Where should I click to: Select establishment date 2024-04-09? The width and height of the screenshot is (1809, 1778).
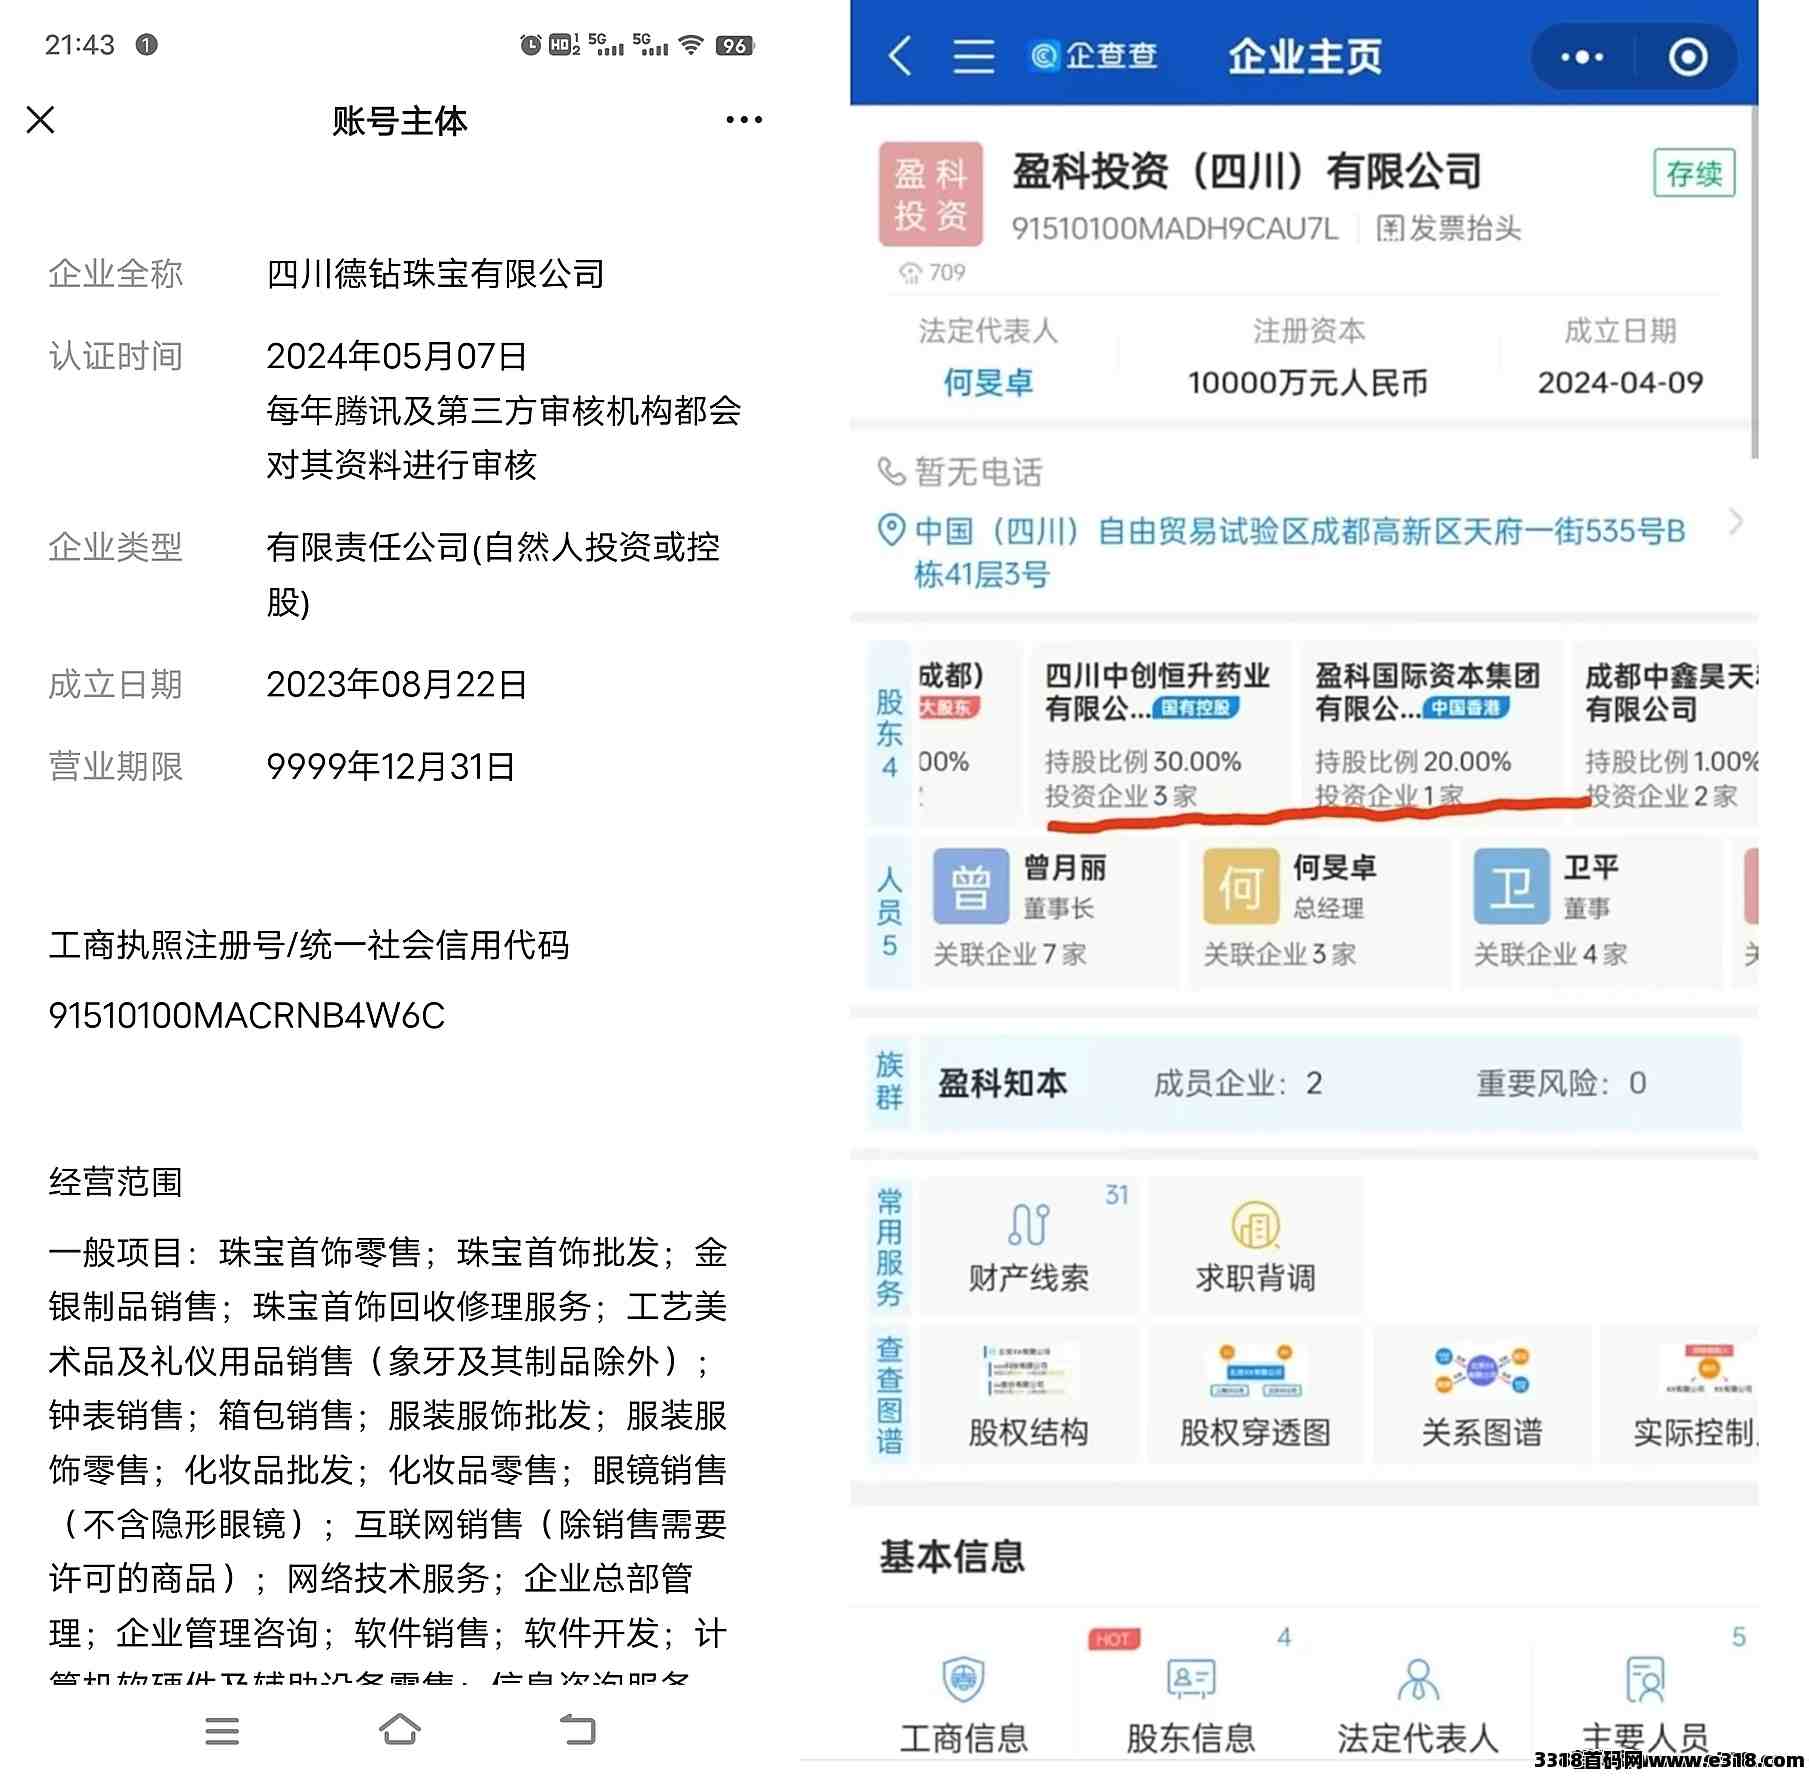[x=1620, y=383]
